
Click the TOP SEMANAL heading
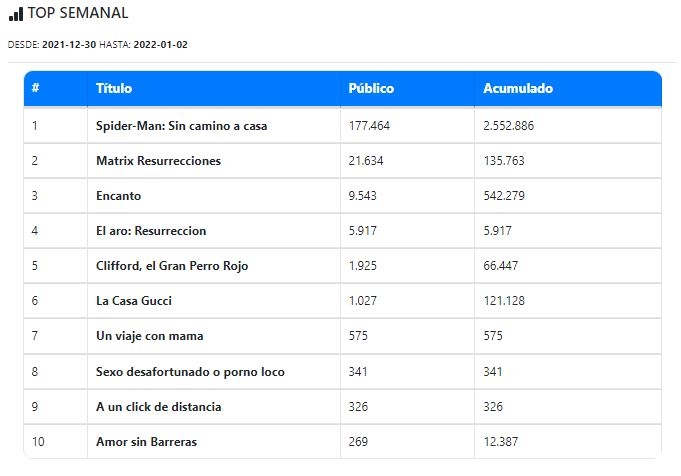point(78,14)
